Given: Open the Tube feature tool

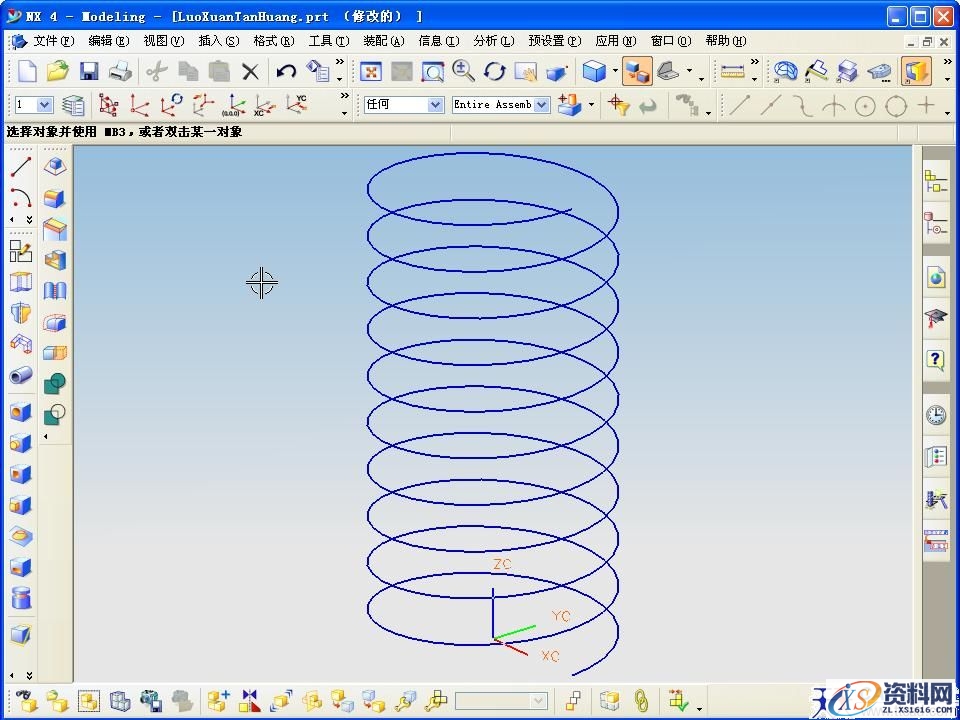Looking at the screenshot, I should 21,376.
